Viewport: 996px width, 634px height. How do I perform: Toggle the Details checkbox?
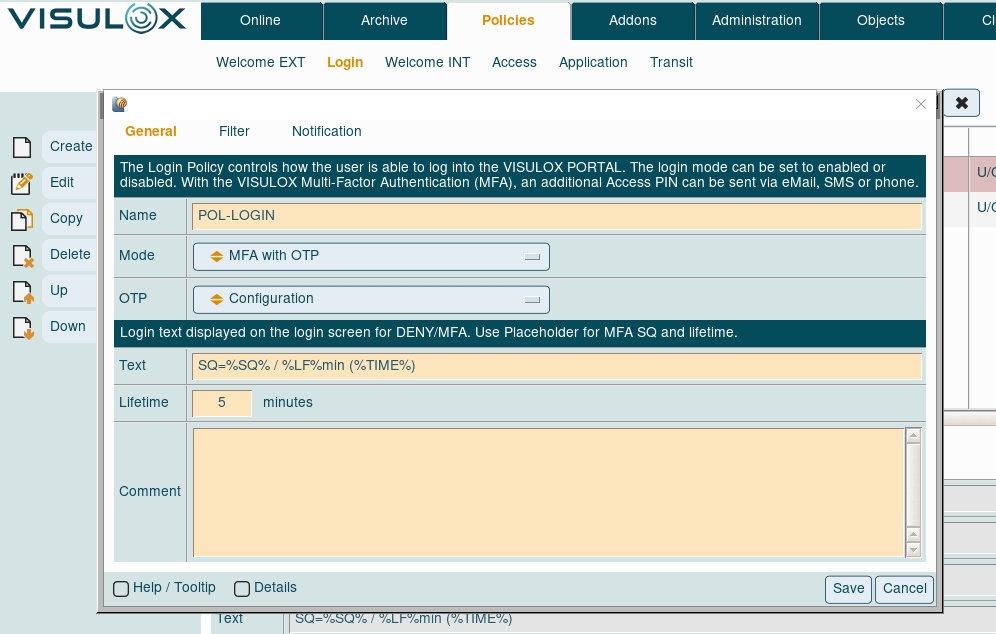(x=242, y=589)
